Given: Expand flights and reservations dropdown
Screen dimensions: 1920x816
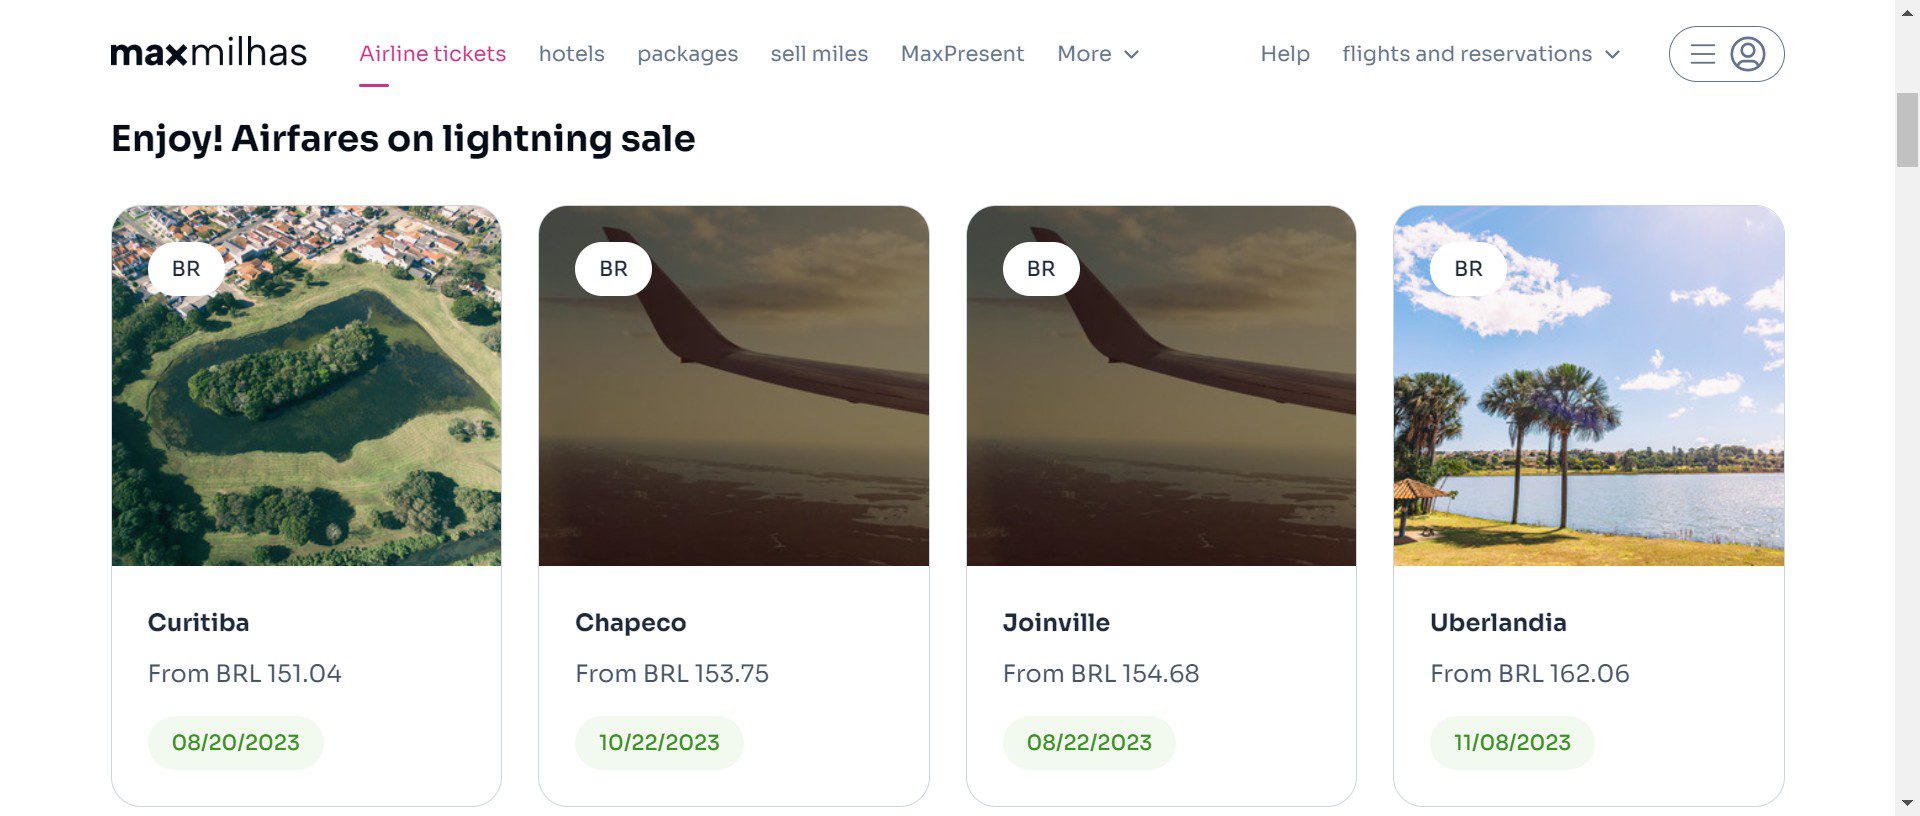Looking at the screenshot, I should (1480, 54).
